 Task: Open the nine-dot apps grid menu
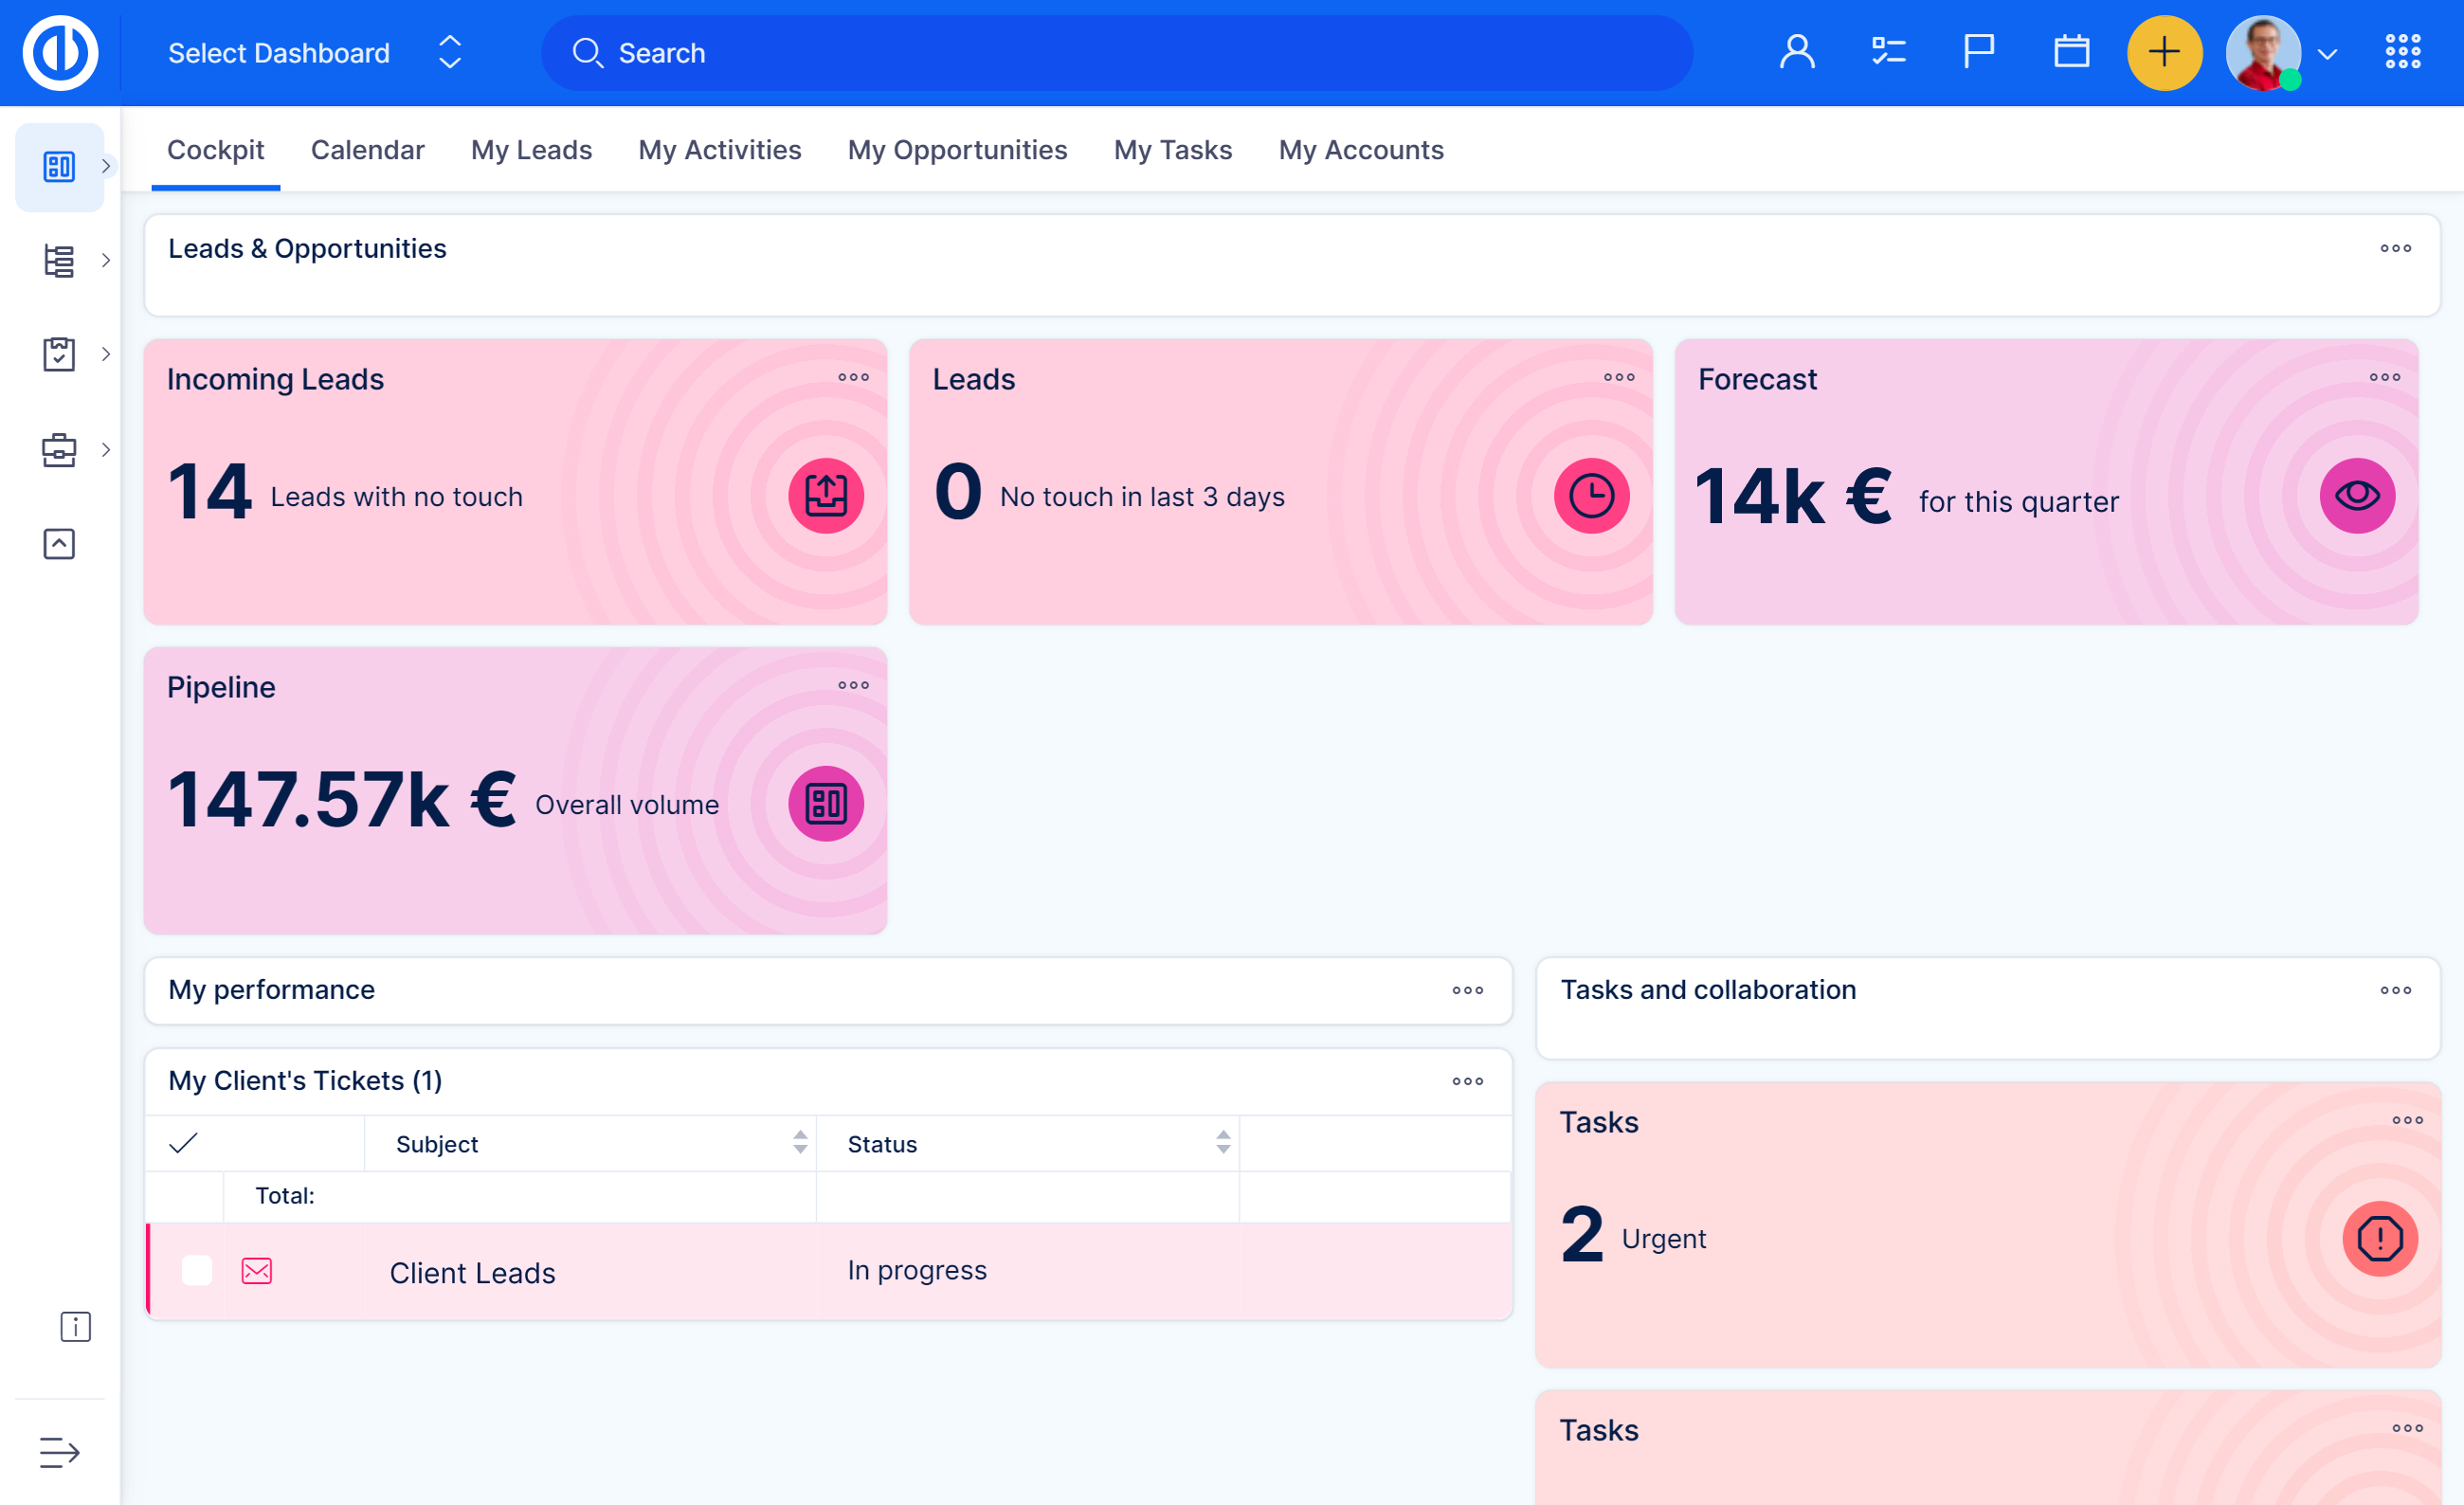click(x=2402, y=52)
